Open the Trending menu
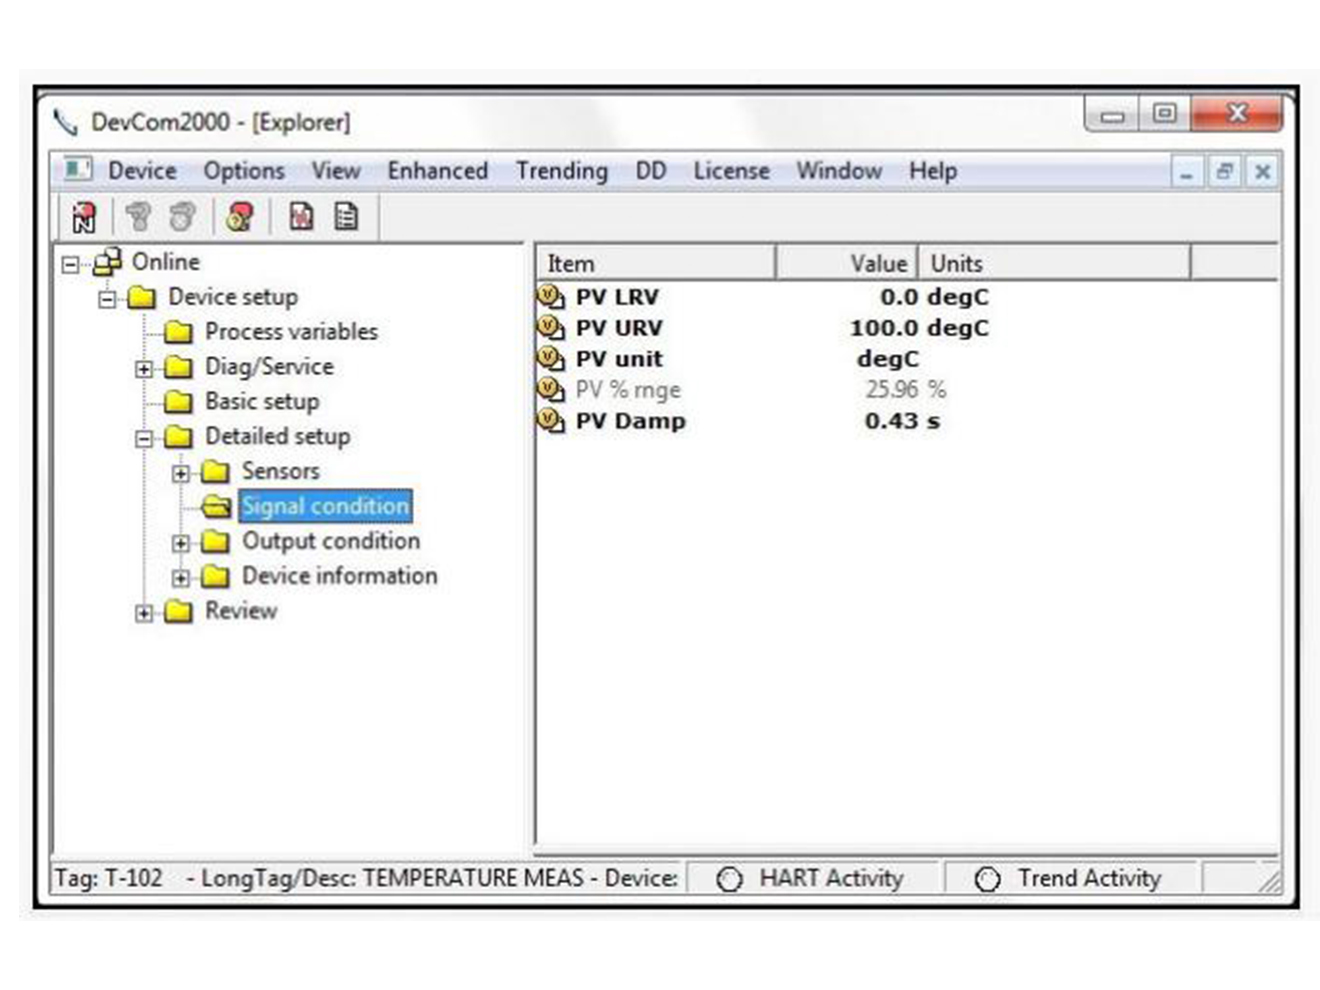The width and height of the screenshot is (1320, 990). pyautogui.click(x=561, y=171)
